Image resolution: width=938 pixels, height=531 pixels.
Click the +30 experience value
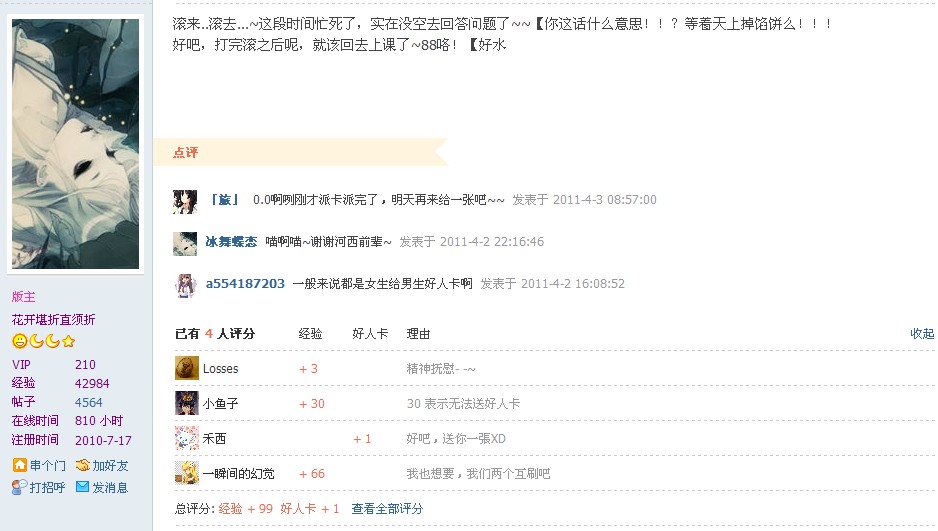312,404
